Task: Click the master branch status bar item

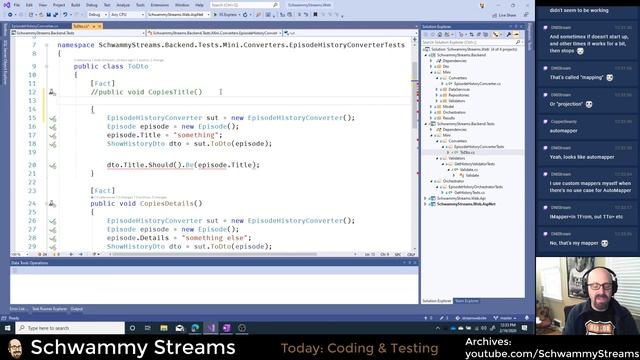Action: [x=504, y=318]
